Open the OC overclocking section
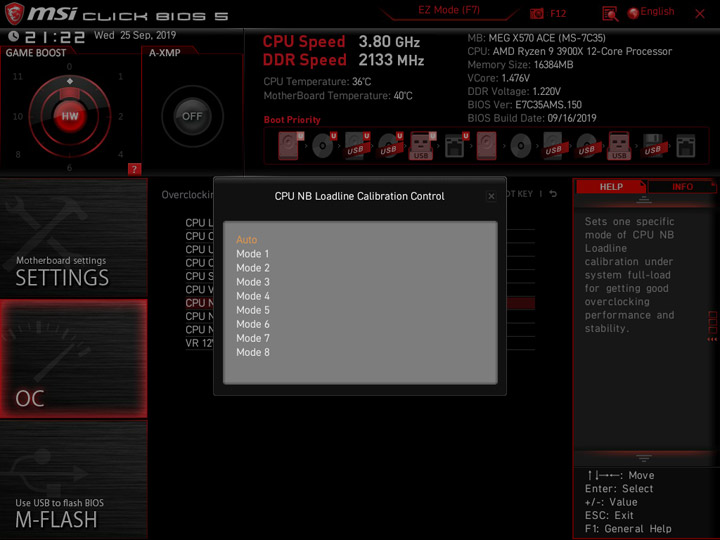720x540 pixels. pos(73,359)
